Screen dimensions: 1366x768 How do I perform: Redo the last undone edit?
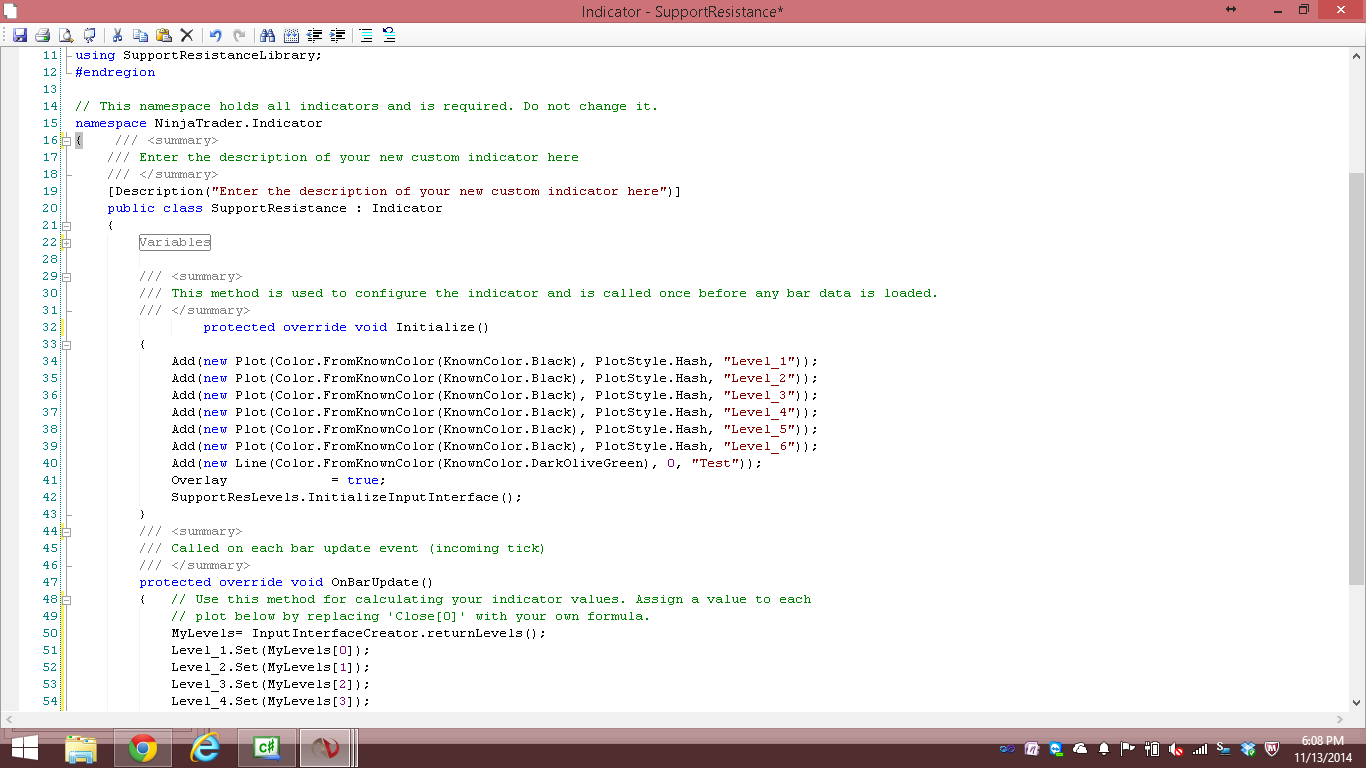click(239, 35)
